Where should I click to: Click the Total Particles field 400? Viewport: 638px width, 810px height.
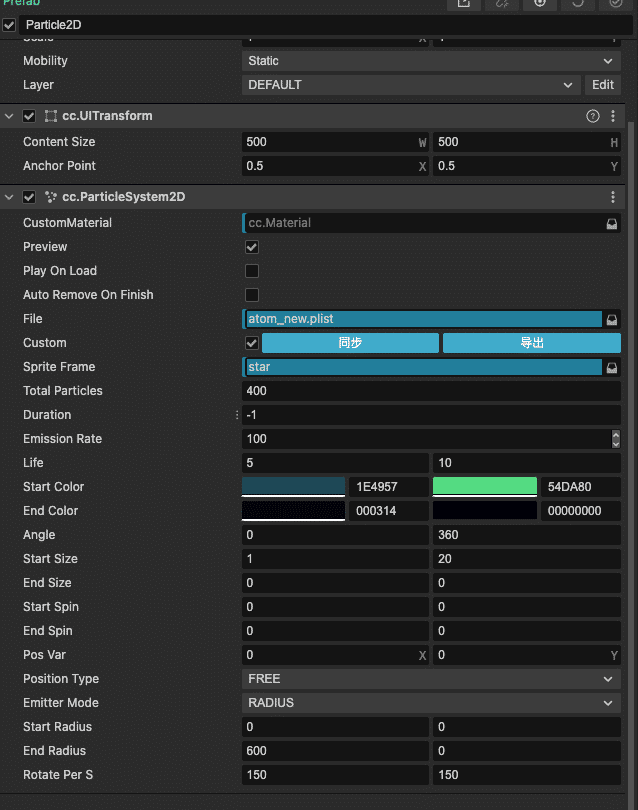(x=431, y=391)
